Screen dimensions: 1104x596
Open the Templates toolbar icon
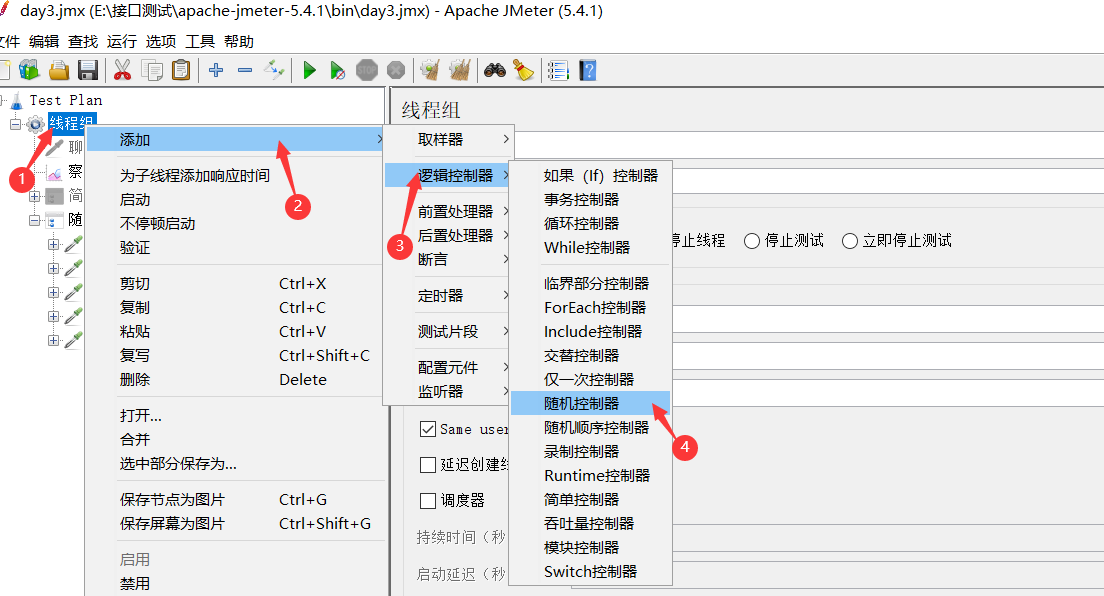(30, 70)
